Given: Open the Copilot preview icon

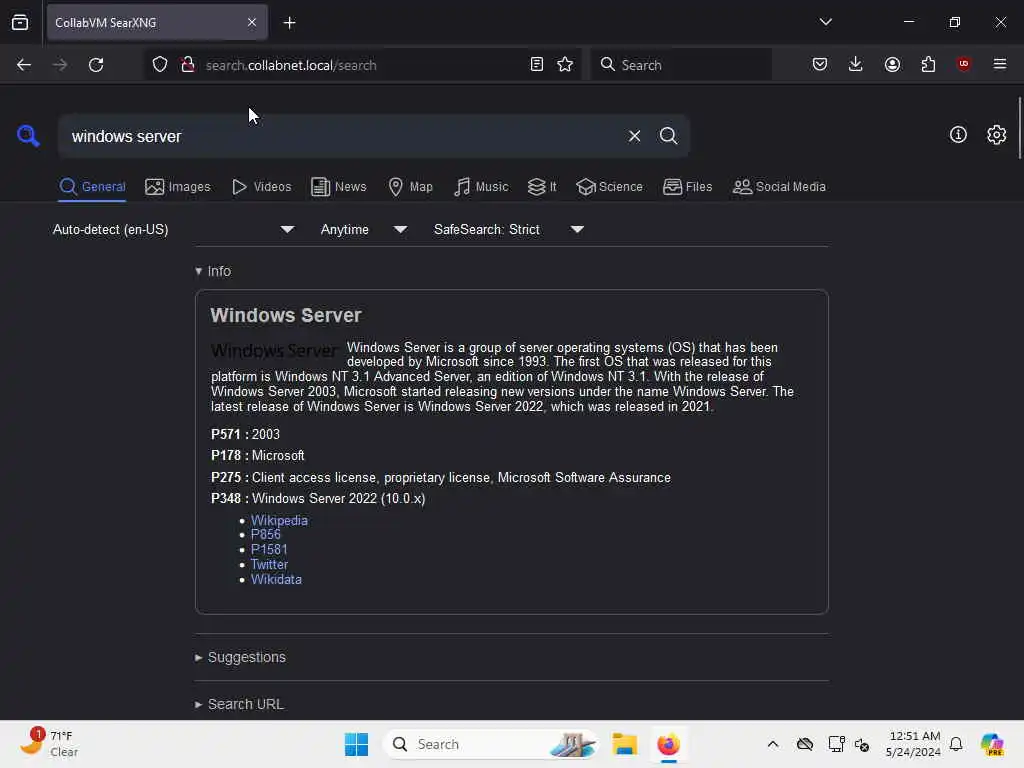Looking at the screenshot, I should (x=991, y=744).
